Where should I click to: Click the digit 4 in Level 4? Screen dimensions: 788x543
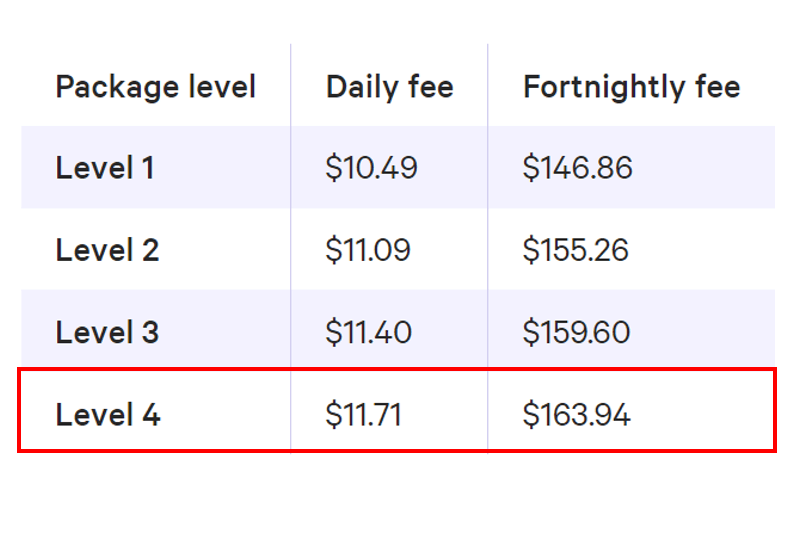point(150,414)
